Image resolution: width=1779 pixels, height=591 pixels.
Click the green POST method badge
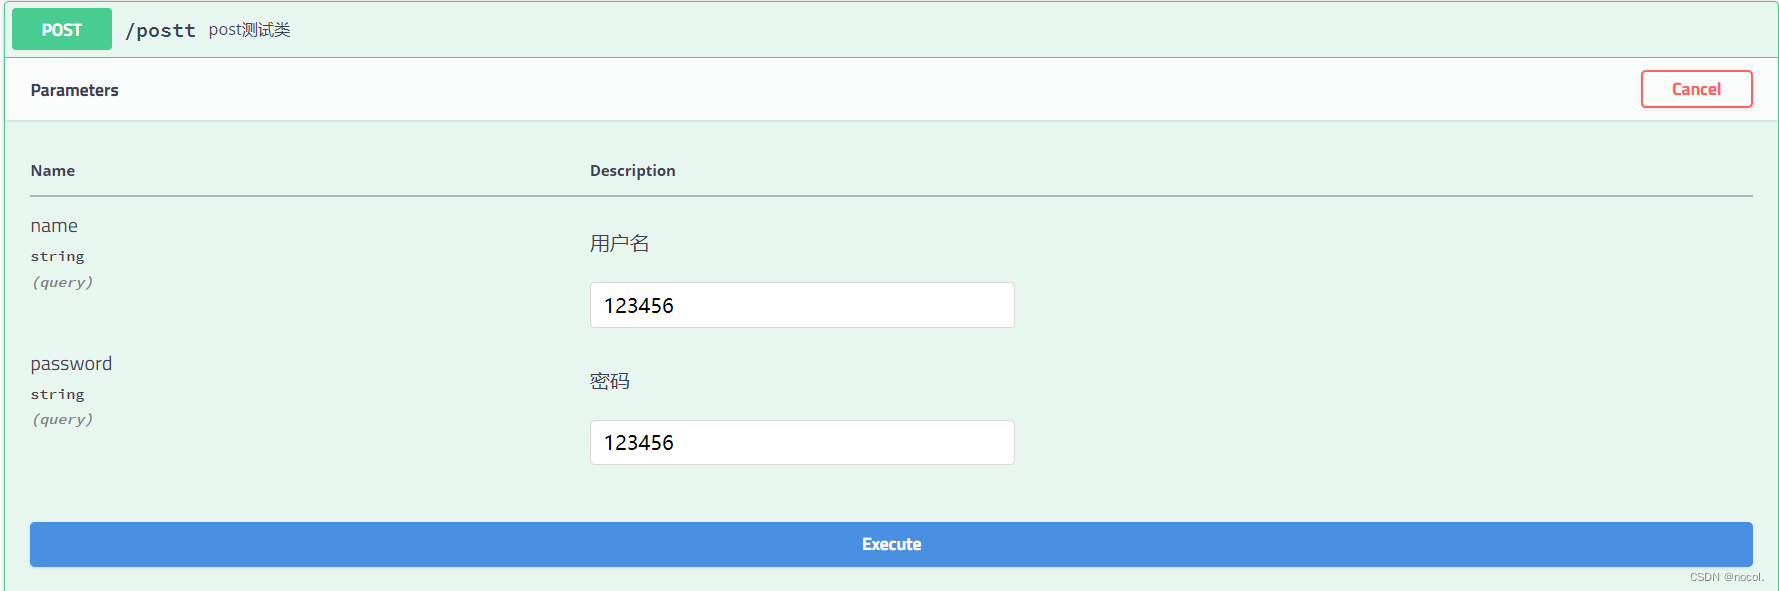tap(62, 30)
